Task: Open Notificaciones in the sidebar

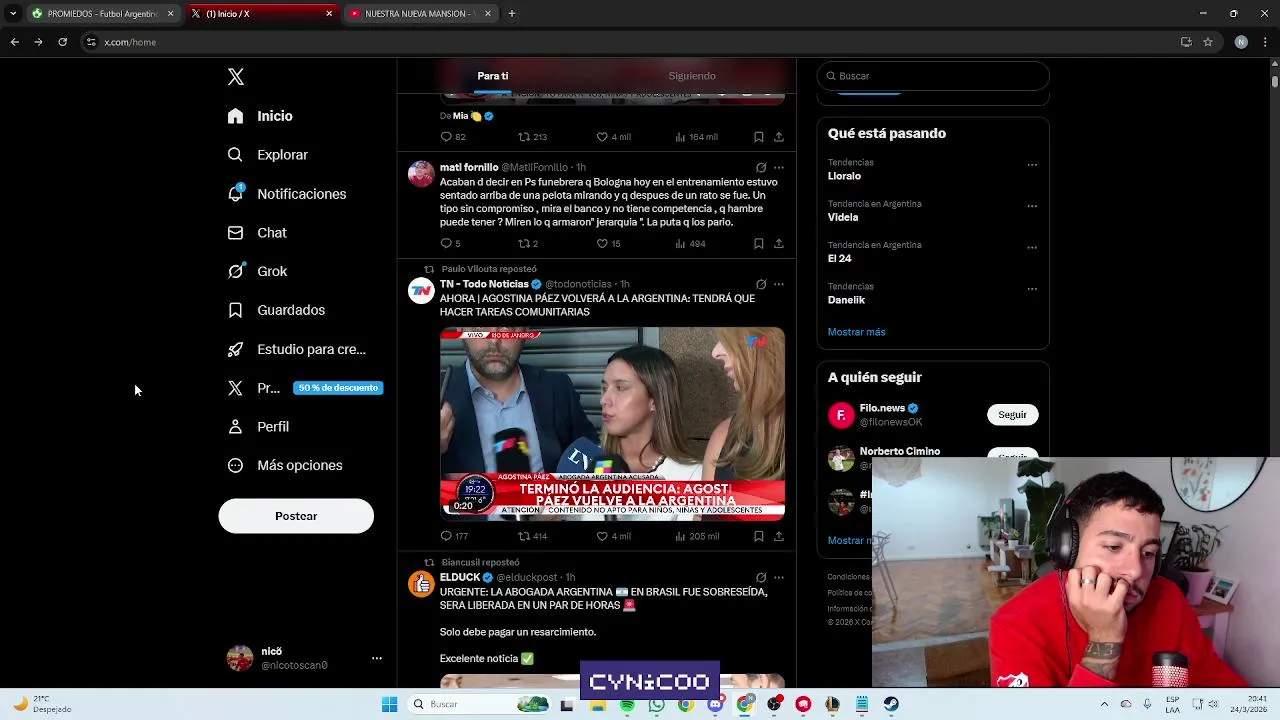Action: [x=286, y=194]
